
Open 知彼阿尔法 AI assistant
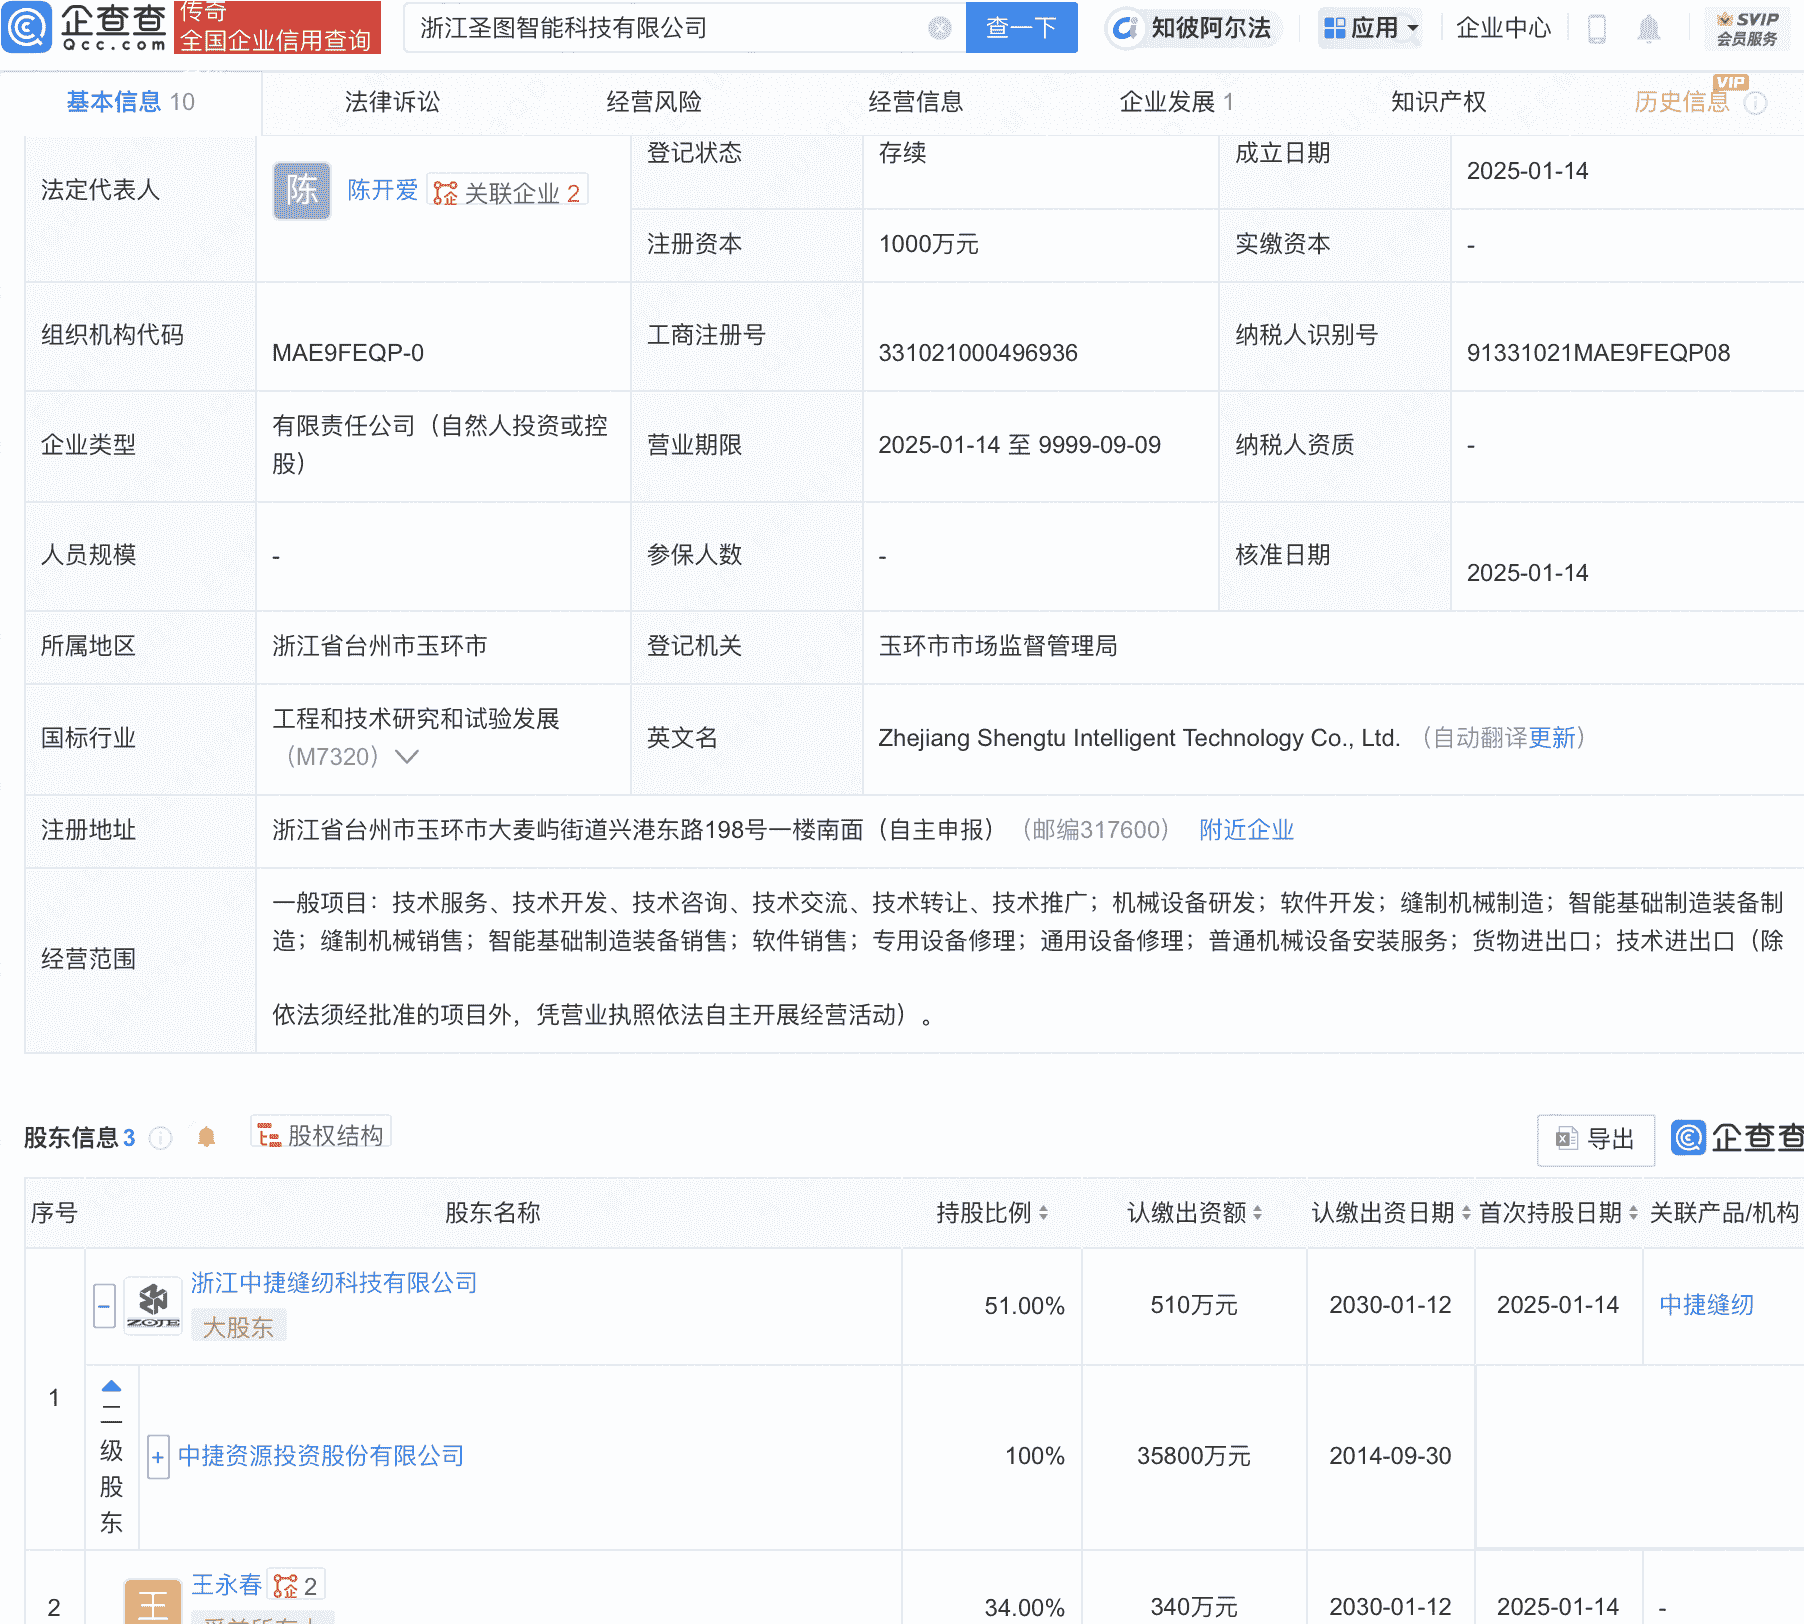point(1193,29)
